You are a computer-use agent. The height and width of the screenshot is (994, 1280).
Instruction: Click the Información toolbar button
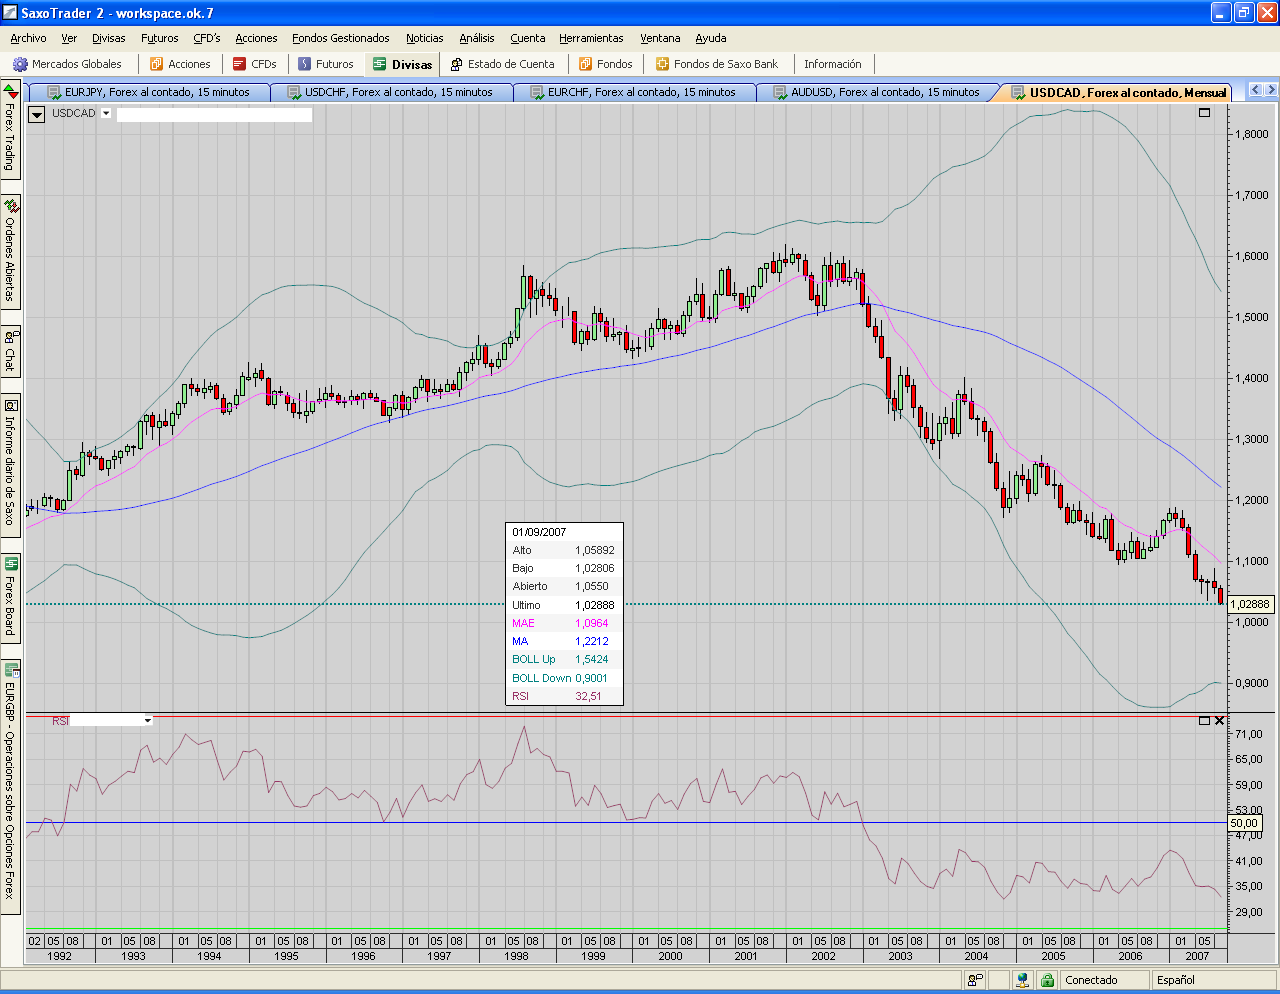pos(832,64)
